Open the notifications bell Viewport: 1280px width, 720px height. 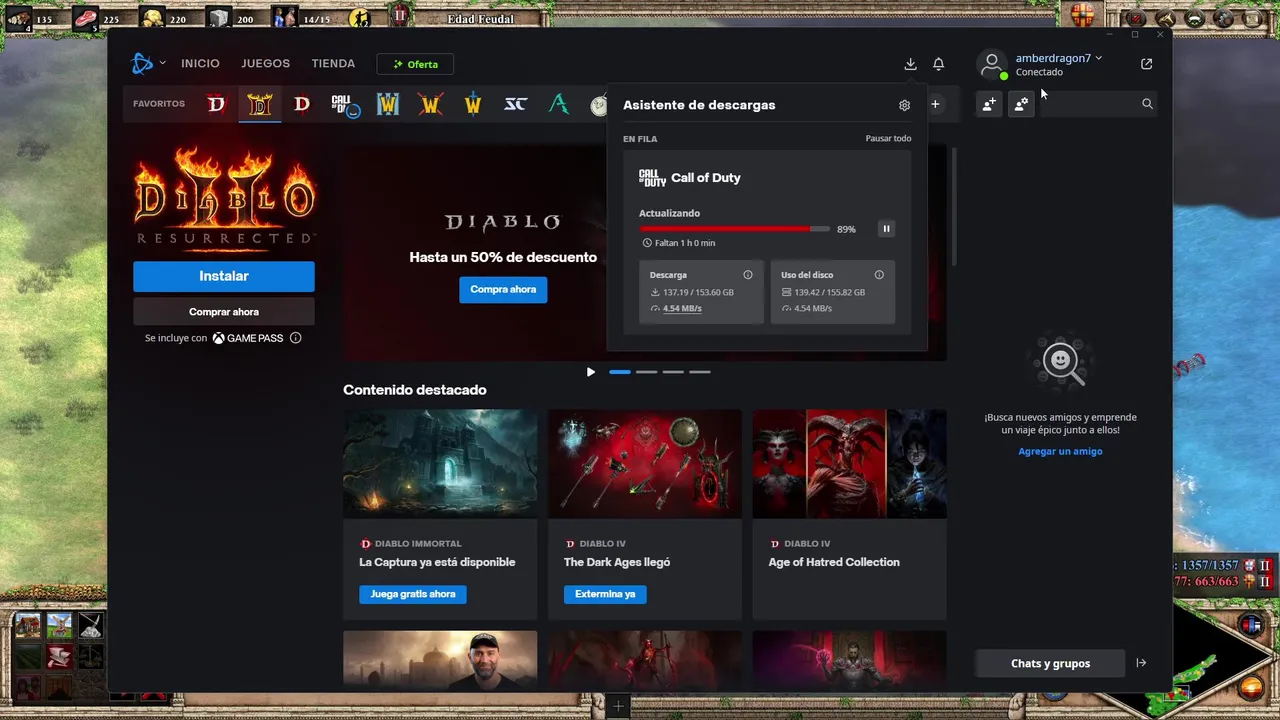[938, 64]
